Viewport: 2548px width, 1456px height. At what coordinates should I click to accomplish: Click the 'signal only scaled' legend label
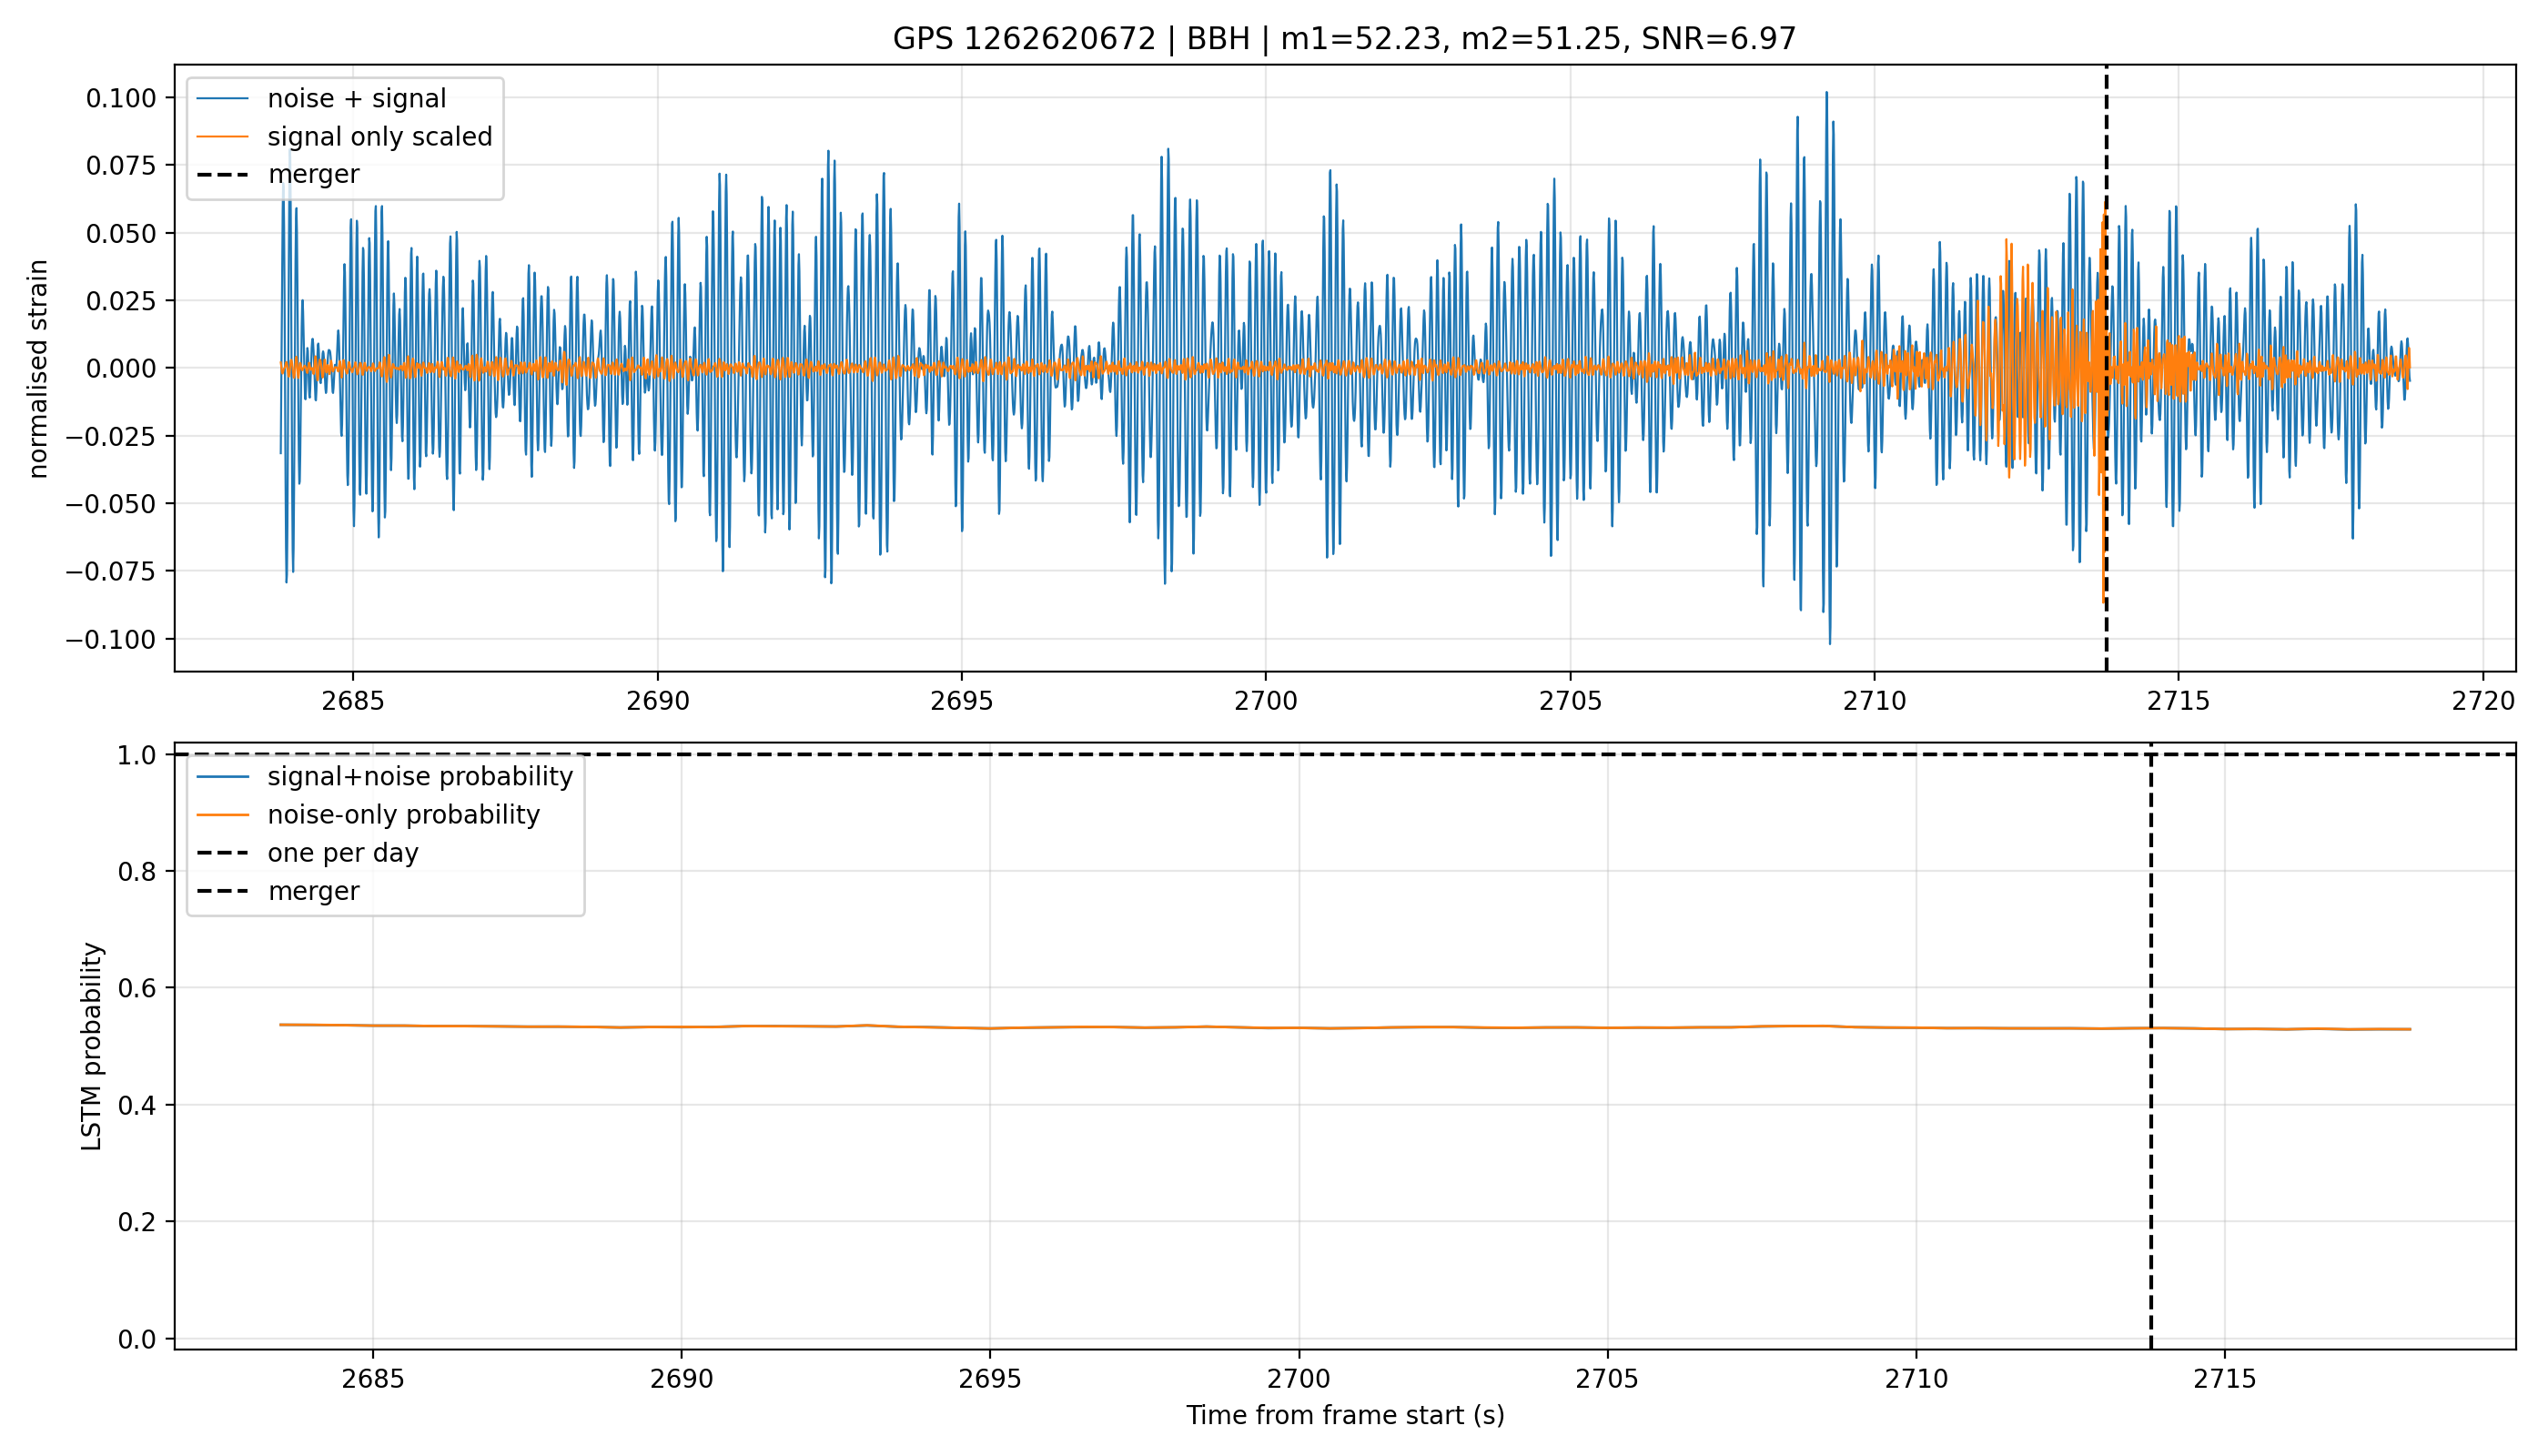380,137
